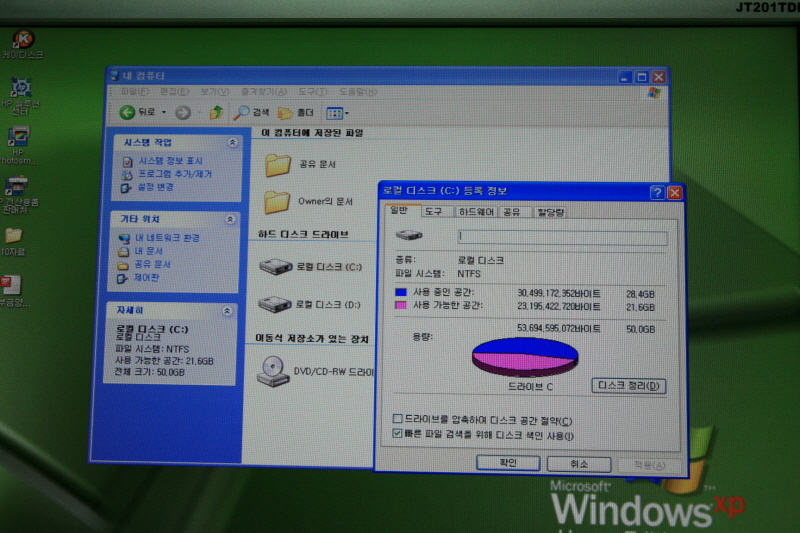800x533 pixels.
Task: Click 설정 변경 link
Action: (x=155, y=187)
